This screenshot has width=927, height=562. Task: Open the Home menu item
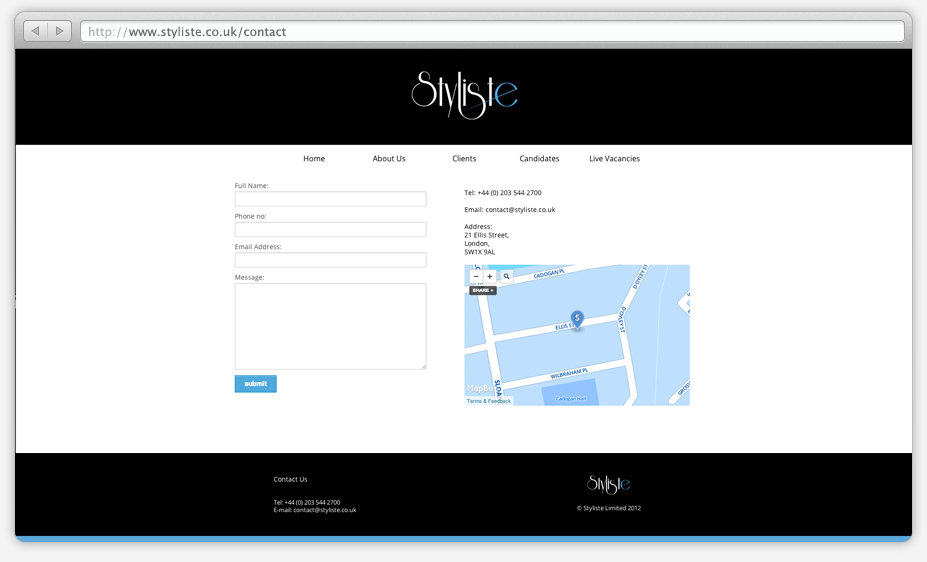tap(314, 158)
